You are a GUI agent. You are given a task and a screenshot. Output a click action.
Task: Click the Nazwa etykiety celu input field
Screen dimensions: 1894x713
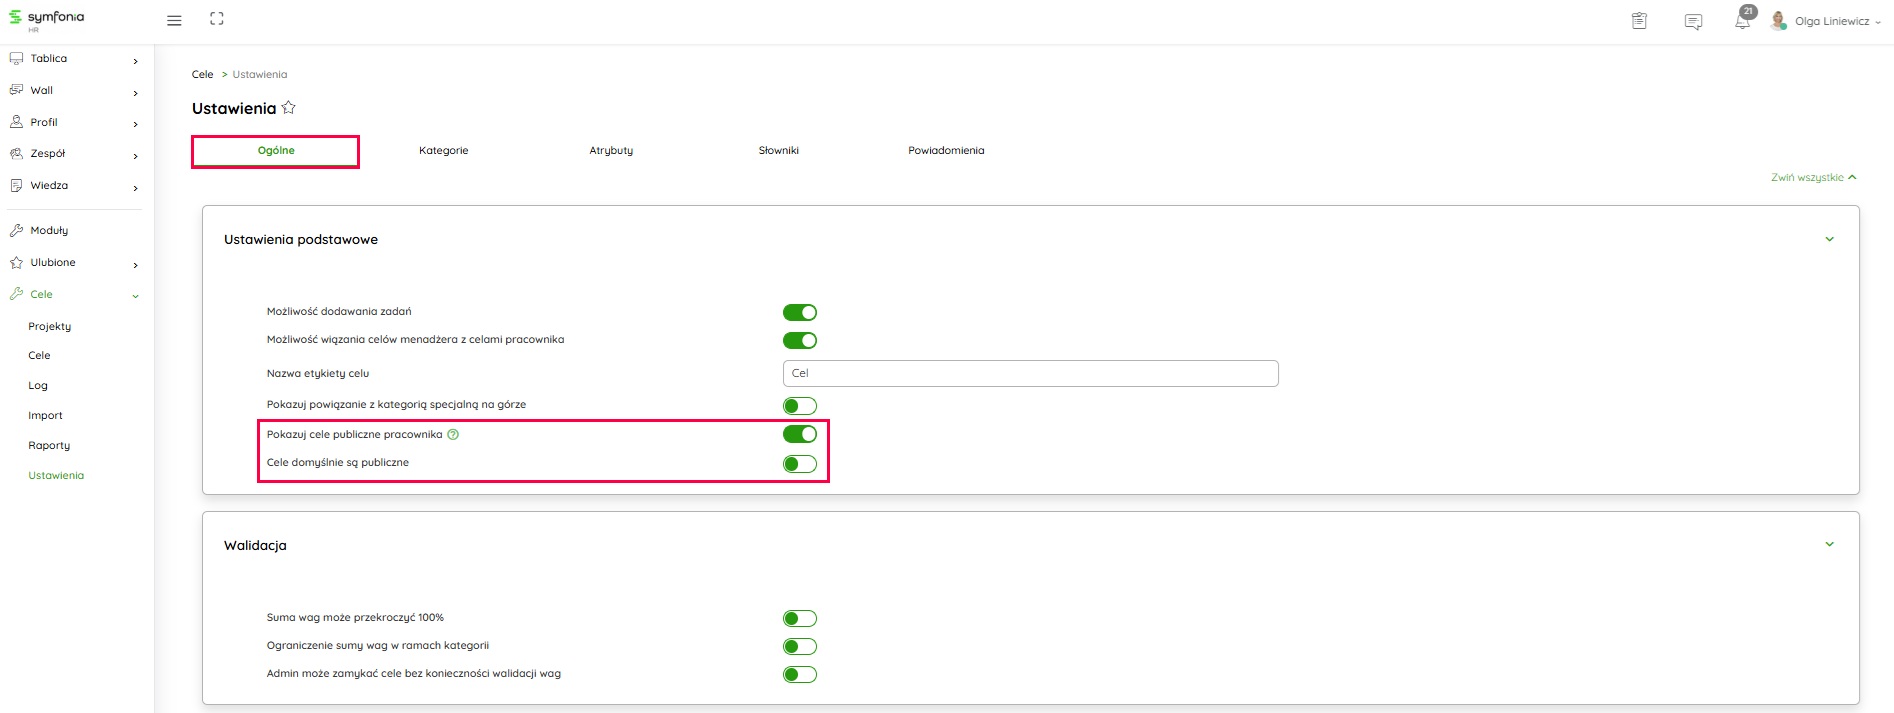coord(1030,374)
